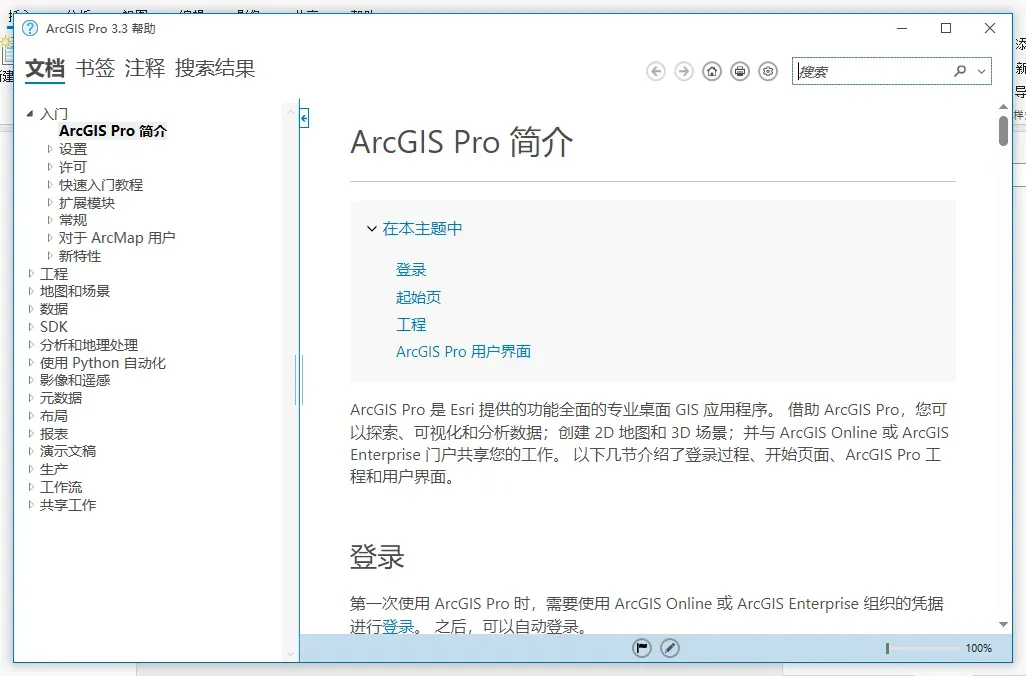The image size is (1026, 676).
Task: Open the 演示文稿 tree item
Action: pyautogui.click(x=68, y=451)
